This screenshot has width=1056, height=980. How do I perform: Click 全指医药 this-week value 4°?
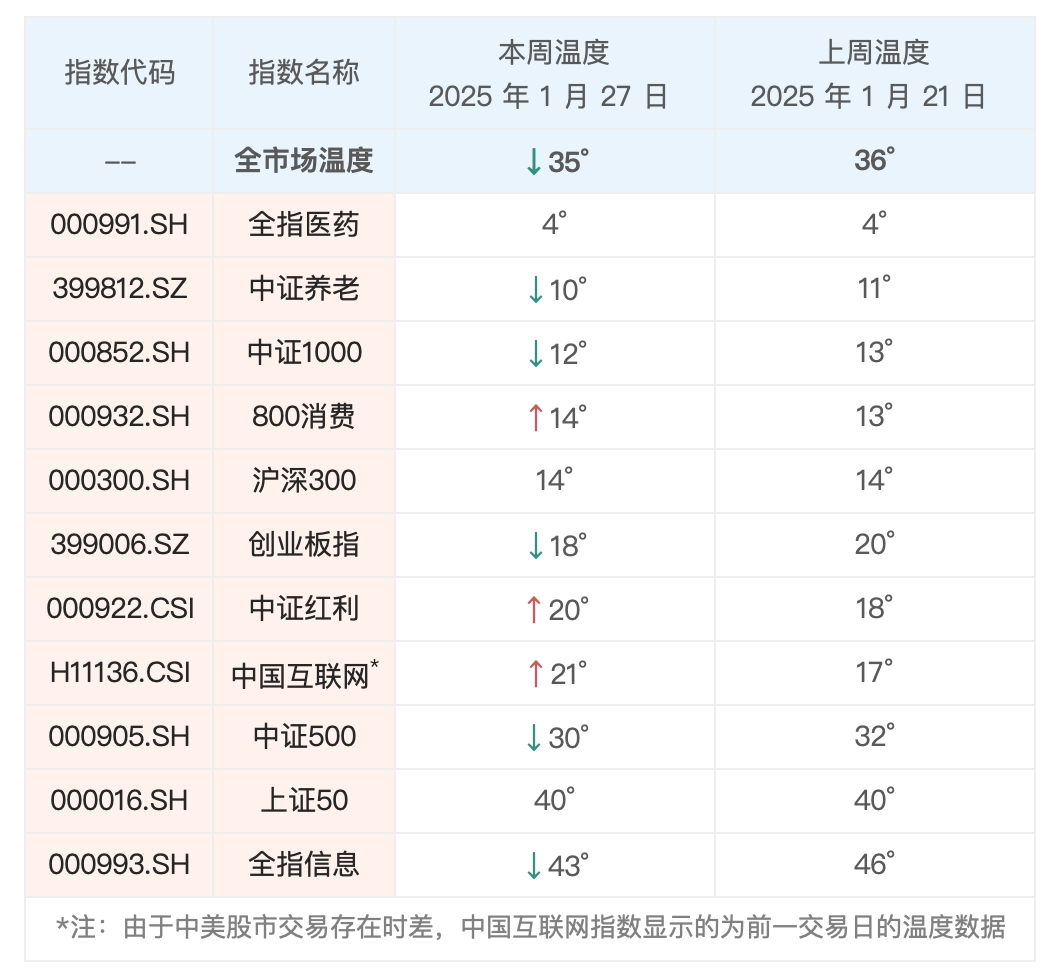(554, 224)
